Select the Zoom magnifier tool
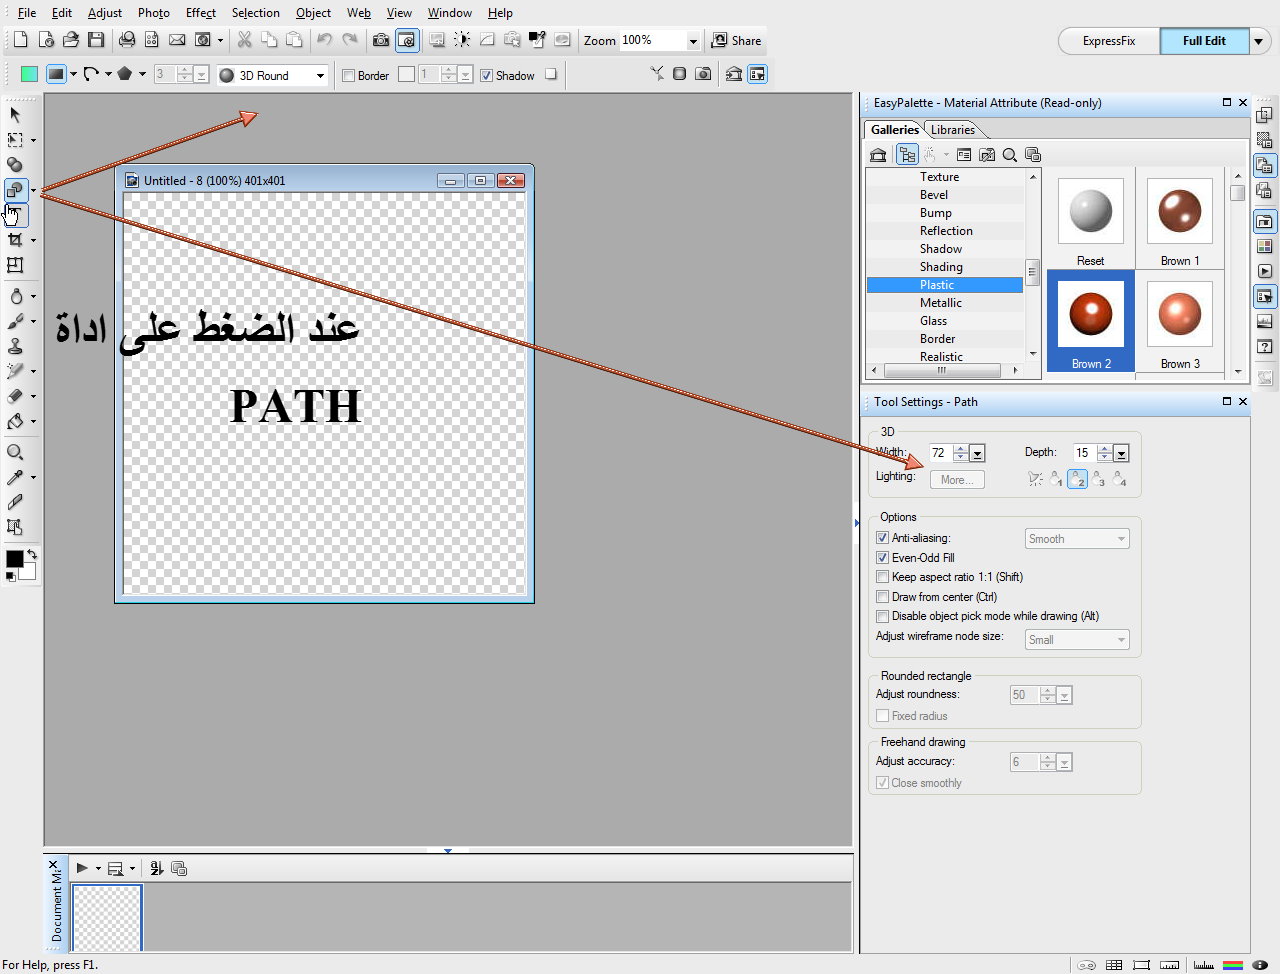 coord(15,452)
